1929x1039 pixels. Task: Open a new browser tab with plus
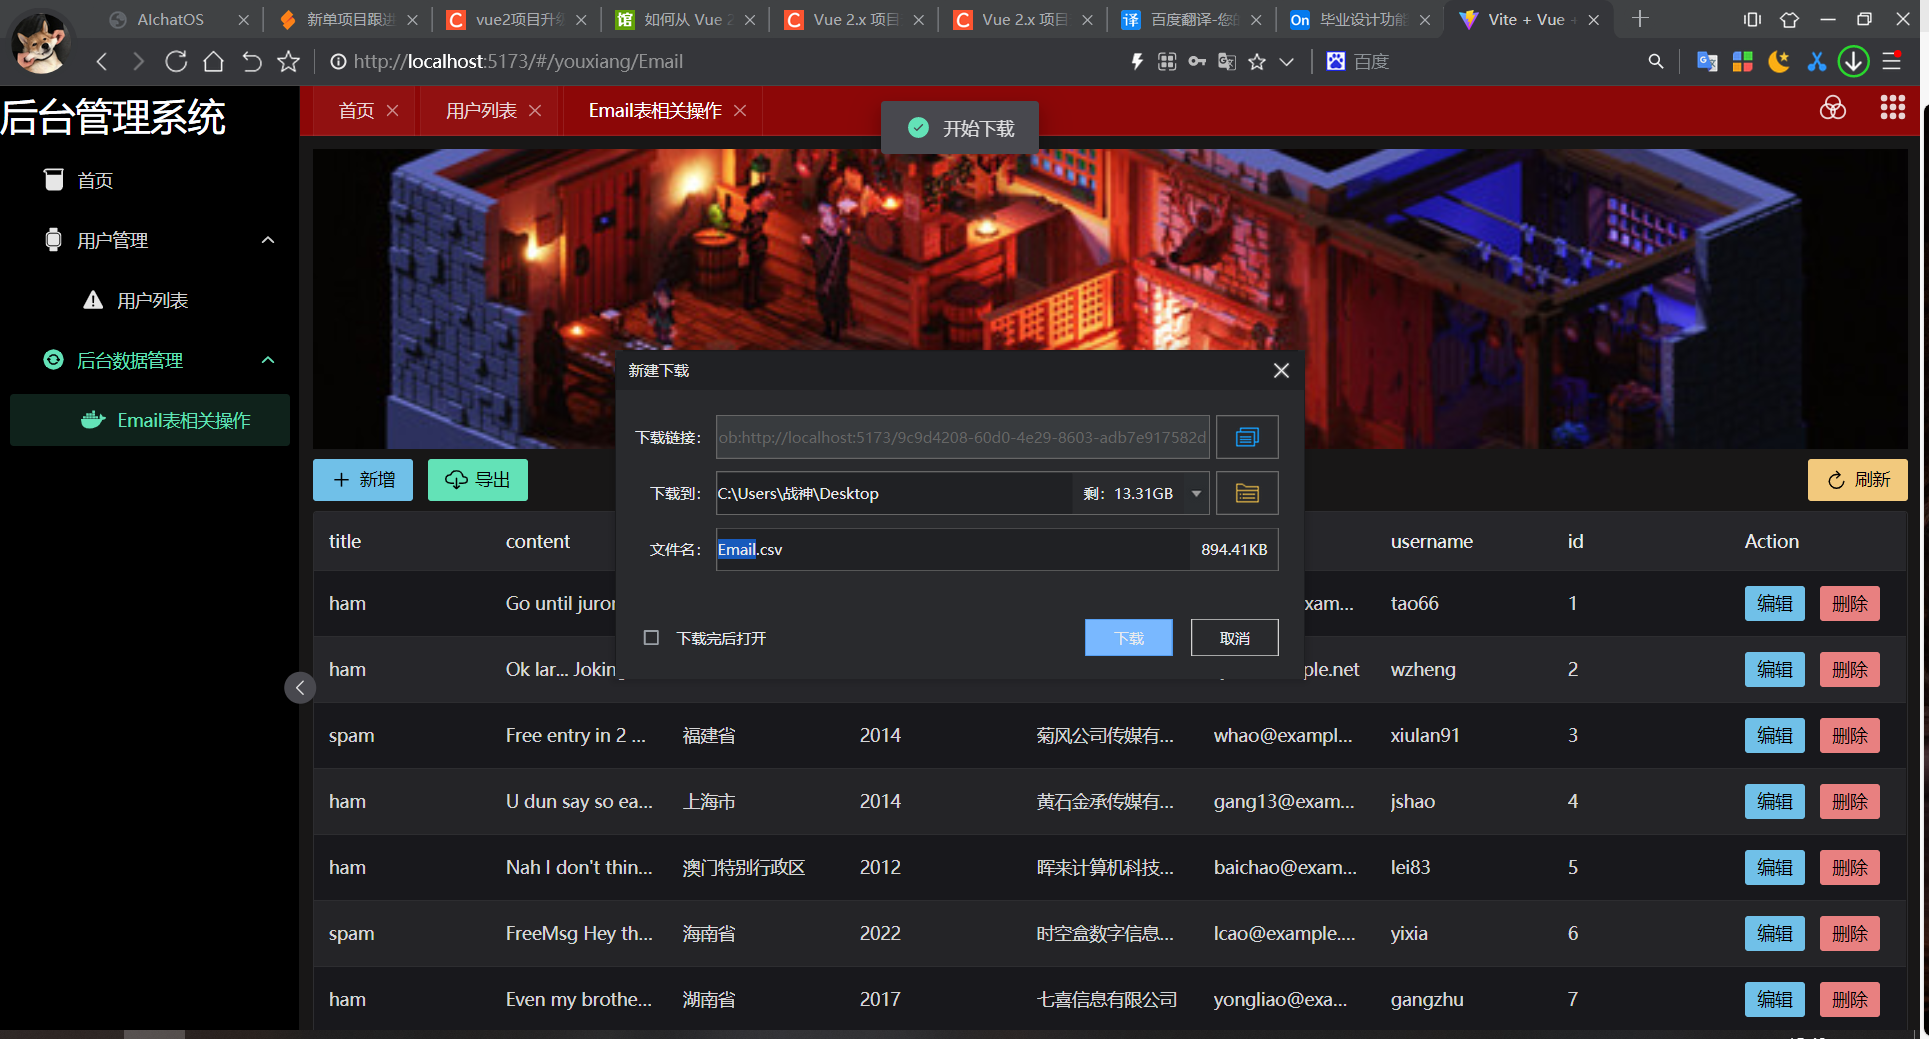point(1640,19)
